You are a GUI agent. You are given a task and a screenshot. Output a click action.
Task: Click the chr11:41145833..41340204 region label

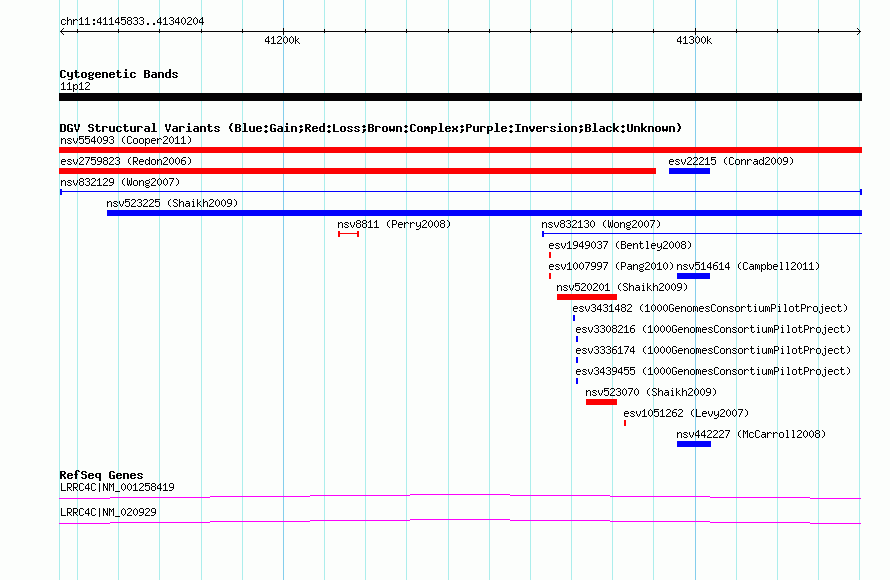coord(132,21)
